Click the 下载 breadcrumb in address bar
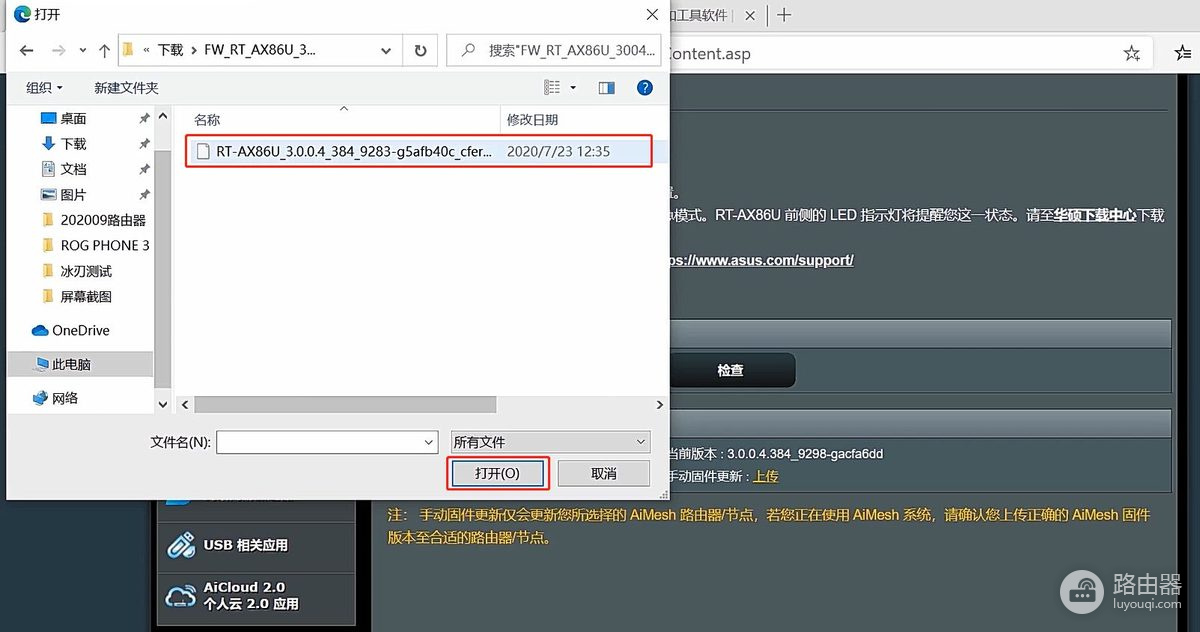This screenshot has height=632, width=1200. [x=171, y=50]
